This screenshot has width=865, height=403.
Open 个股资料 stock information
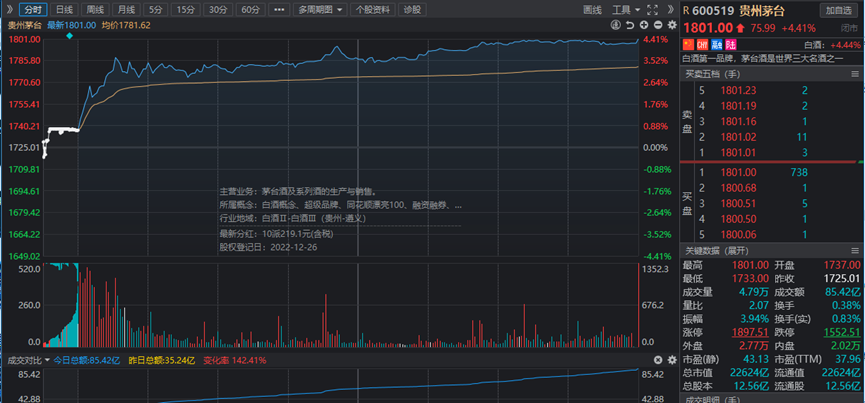(x=373, y=9)
